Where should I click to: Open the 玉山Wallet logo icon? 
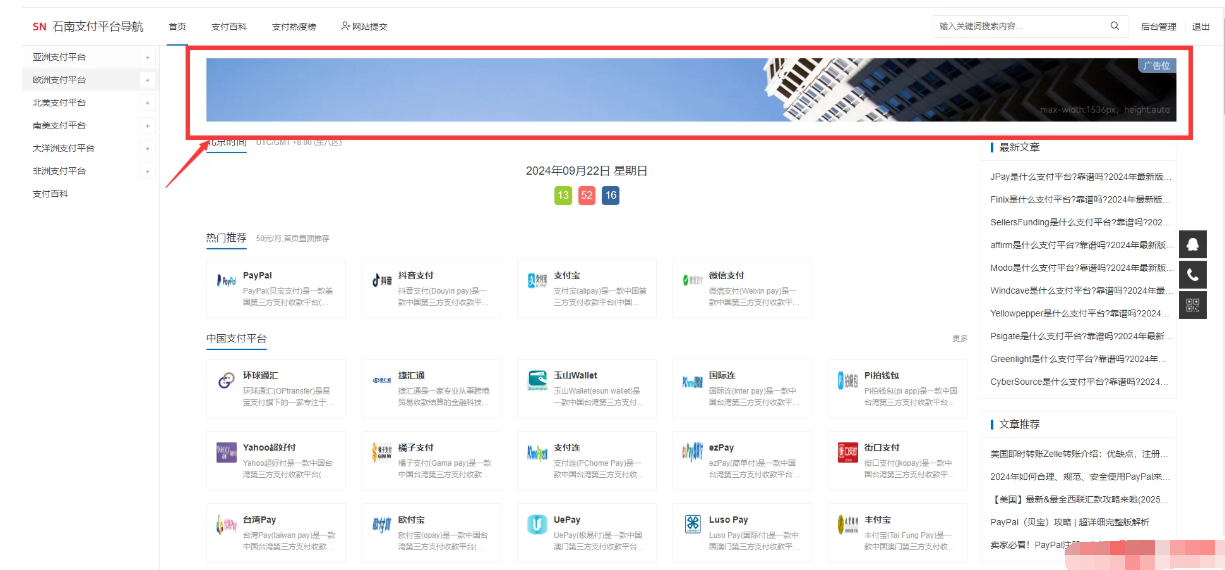(x=538, y=381)
